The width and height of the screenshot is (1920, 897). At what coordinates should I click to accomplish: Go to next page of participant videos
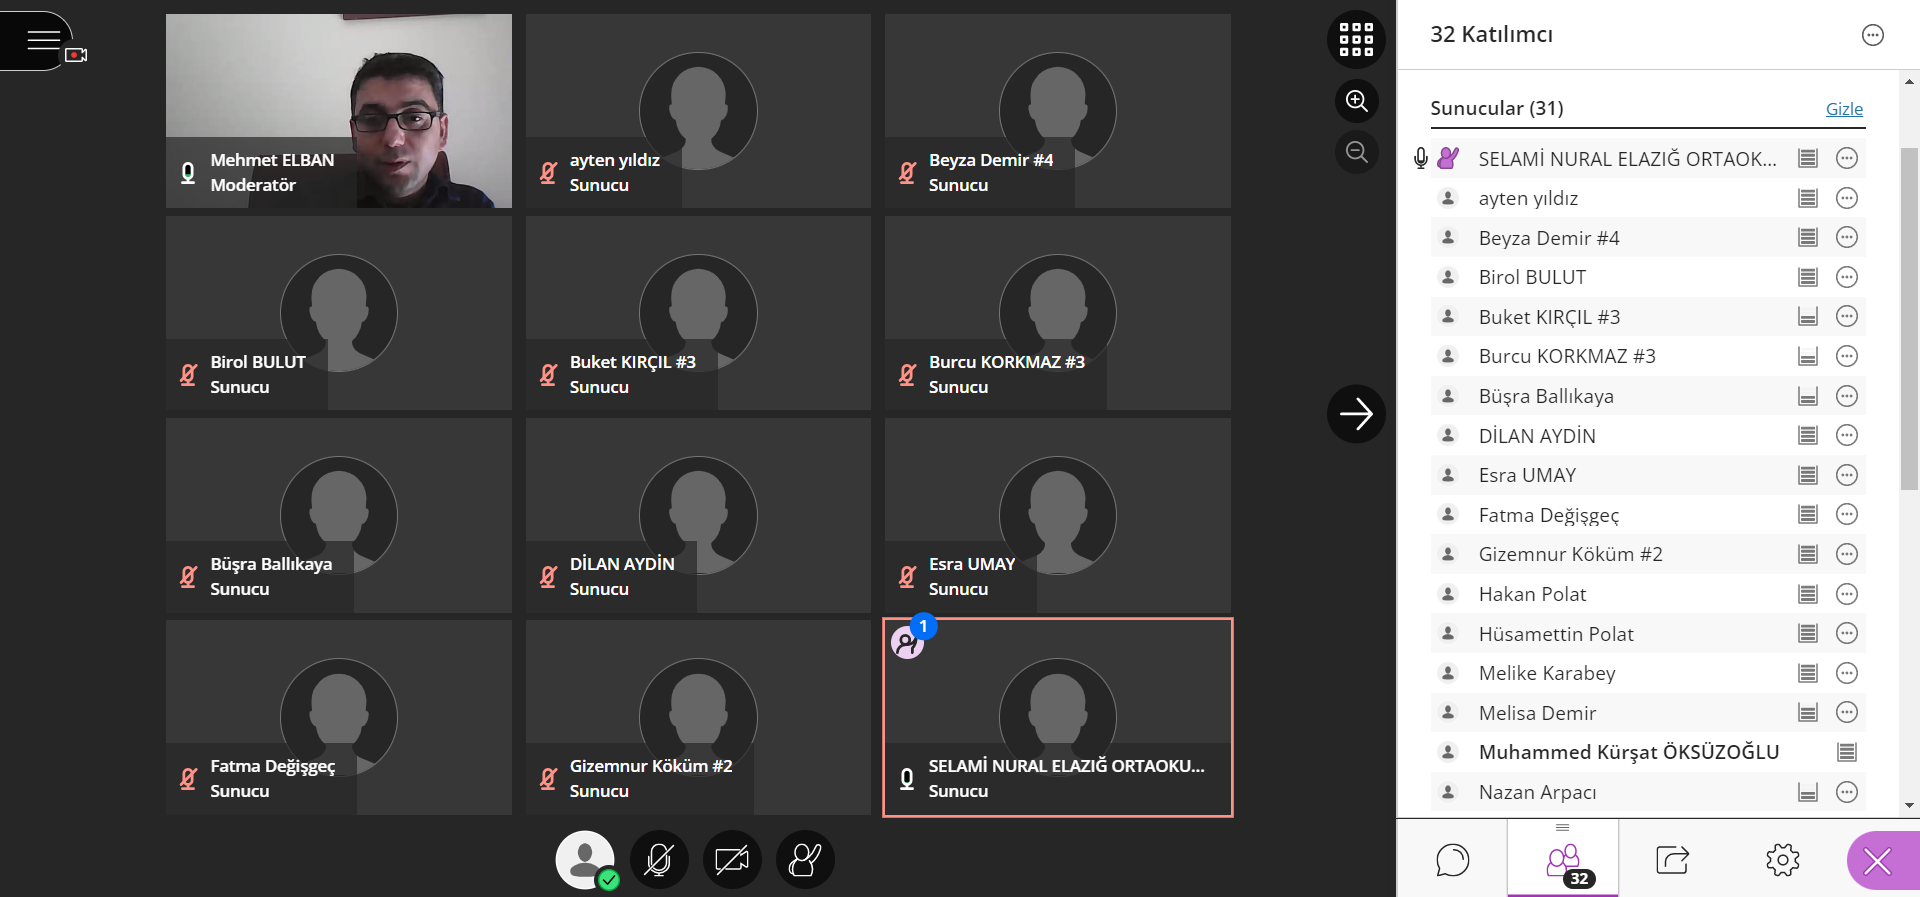click(x=1356, y=413)
